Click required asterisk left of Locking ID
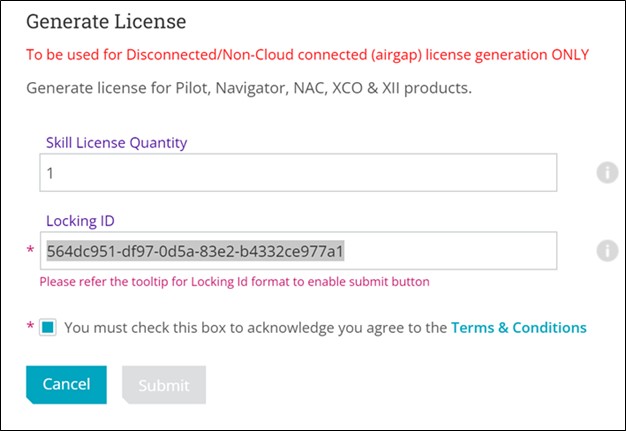The height and width of the screenshot is (431, 626). [x=30, y=252]
